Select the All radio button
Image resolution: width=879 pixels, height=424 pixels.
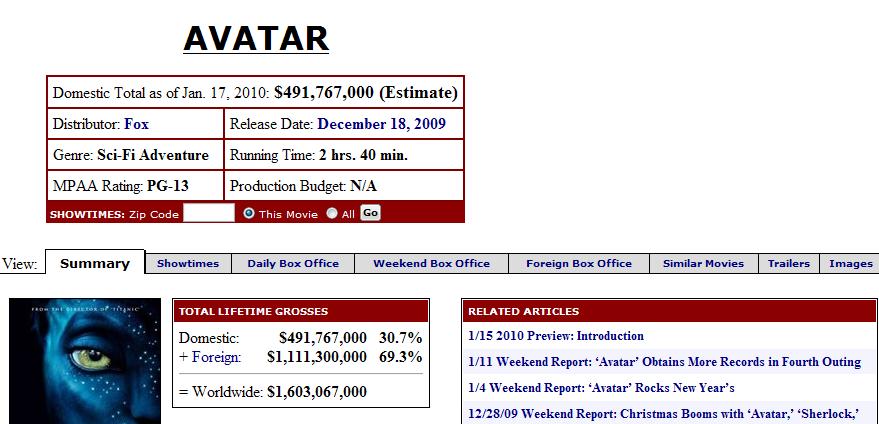(332, 214)
